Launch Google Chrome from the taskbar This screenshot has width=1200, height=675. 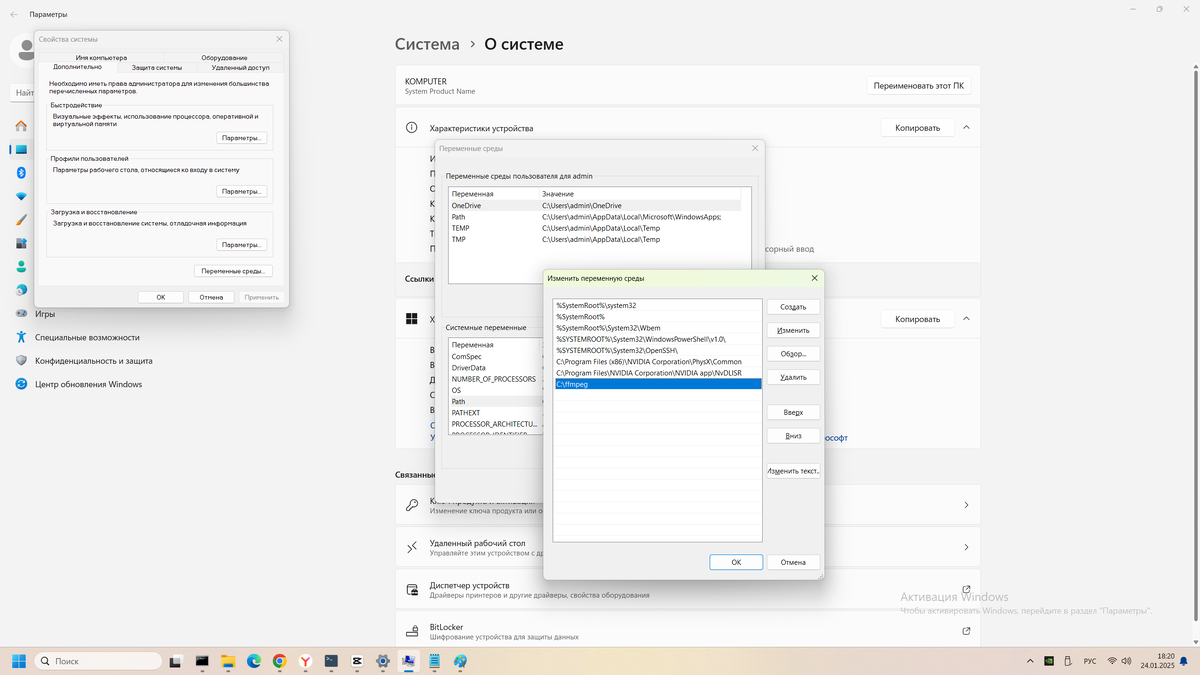click(280, 661)
